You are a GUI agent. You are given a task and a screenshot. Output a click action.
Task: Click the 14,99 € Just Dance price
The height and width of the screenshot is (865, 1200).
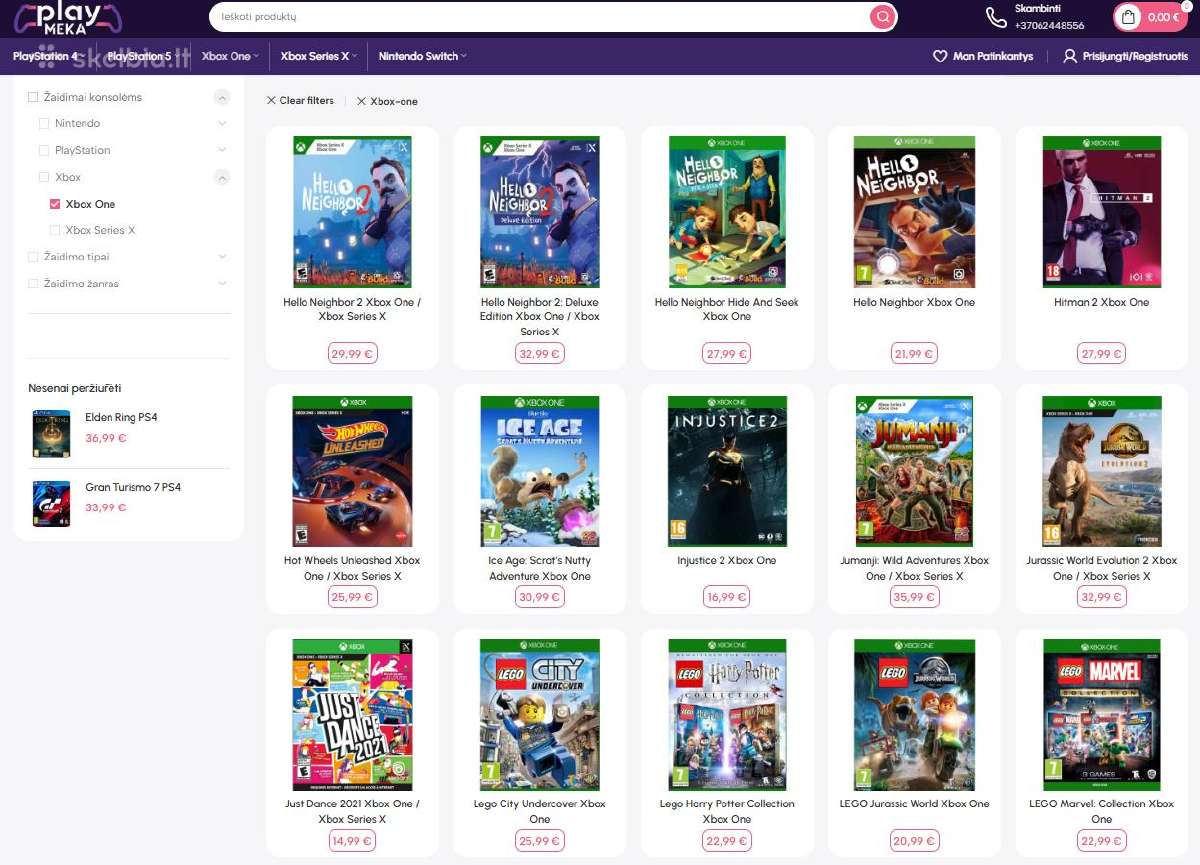click(352, 841)
